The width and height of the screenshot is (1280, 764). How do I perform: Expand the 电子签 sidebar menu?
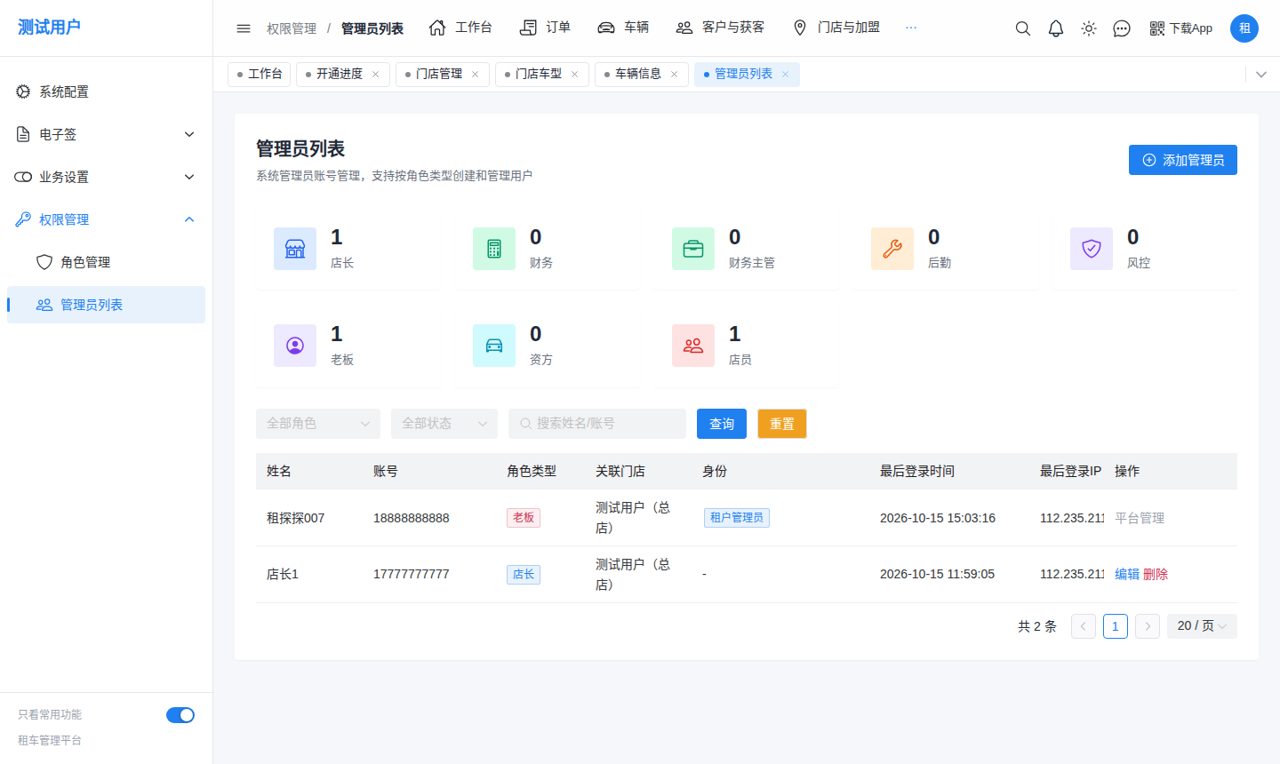tap(106, 134)
